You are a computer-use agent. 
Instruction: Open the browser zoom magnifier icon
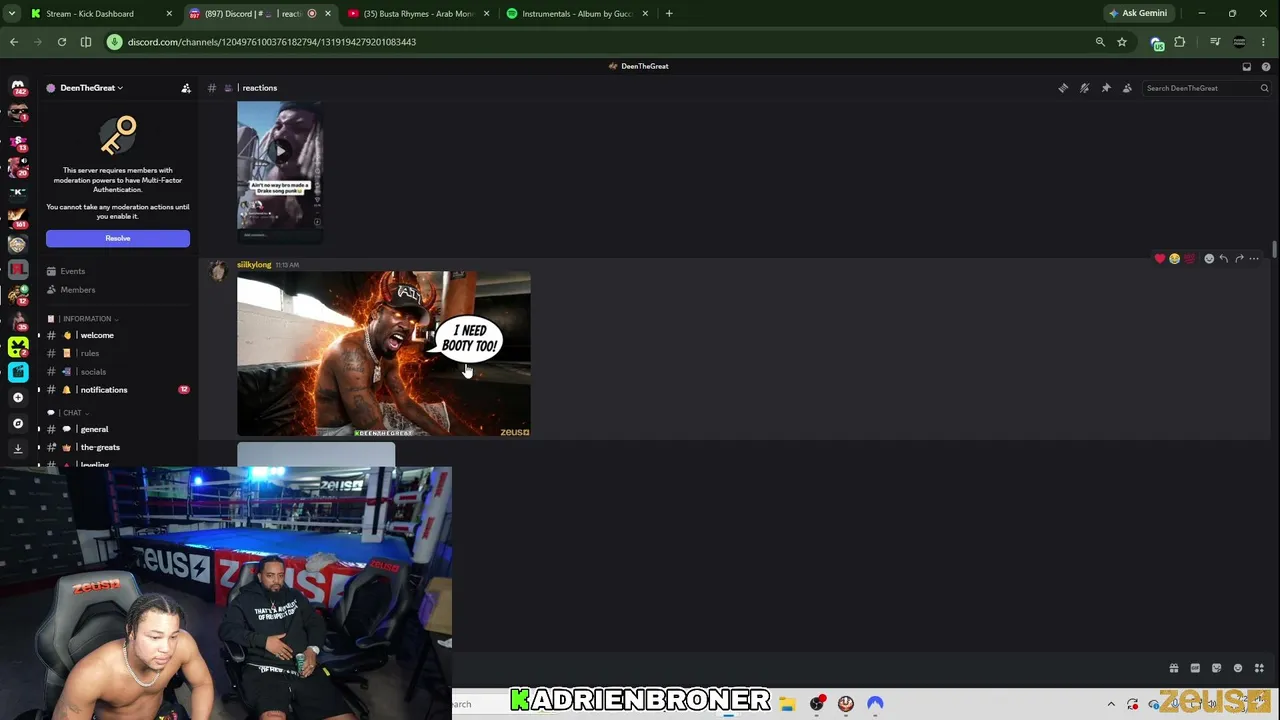[x=1100, y=42]
